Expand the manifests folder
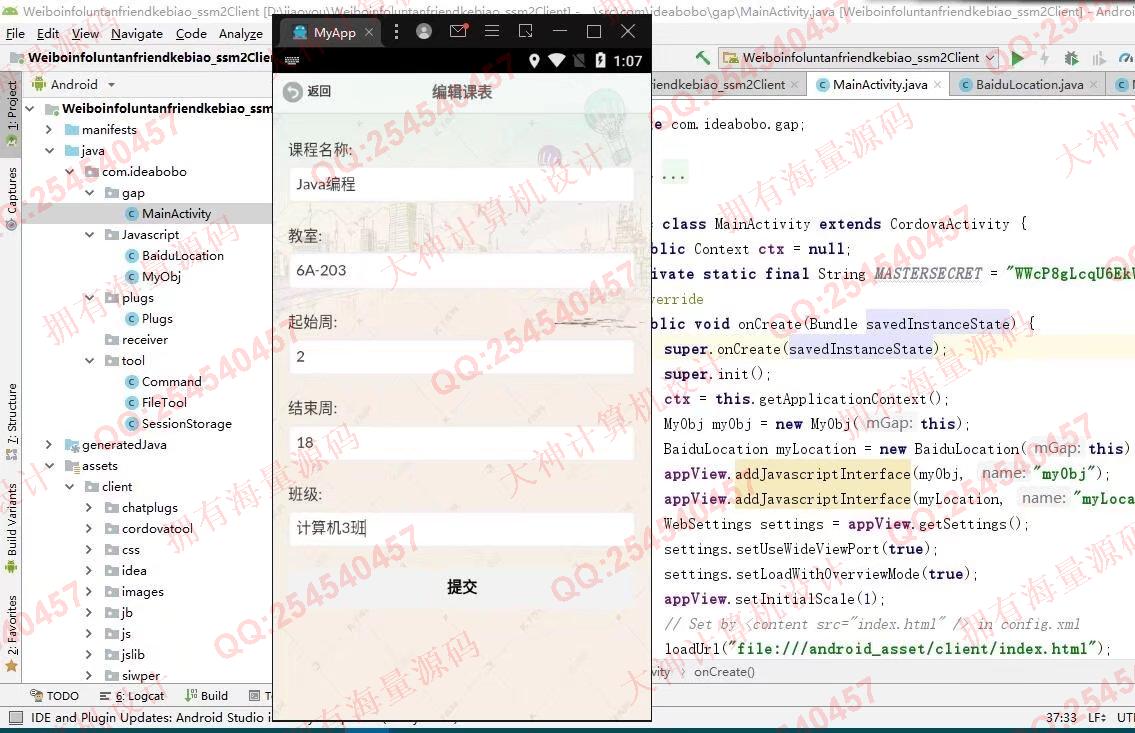This screenshot has height=733, width=1135. pyautogui.click(x=49, y=130)
